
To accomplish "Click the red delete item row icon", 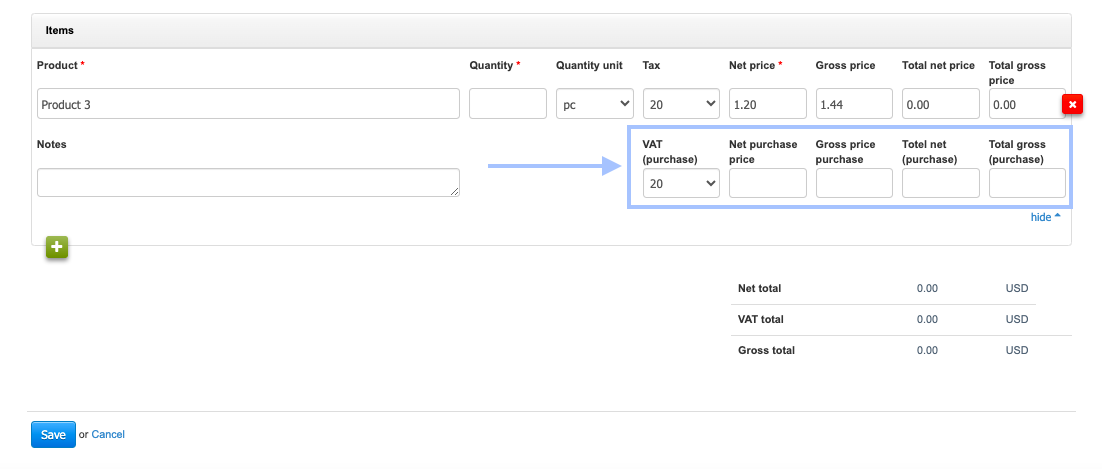I will coord(1072,104).
